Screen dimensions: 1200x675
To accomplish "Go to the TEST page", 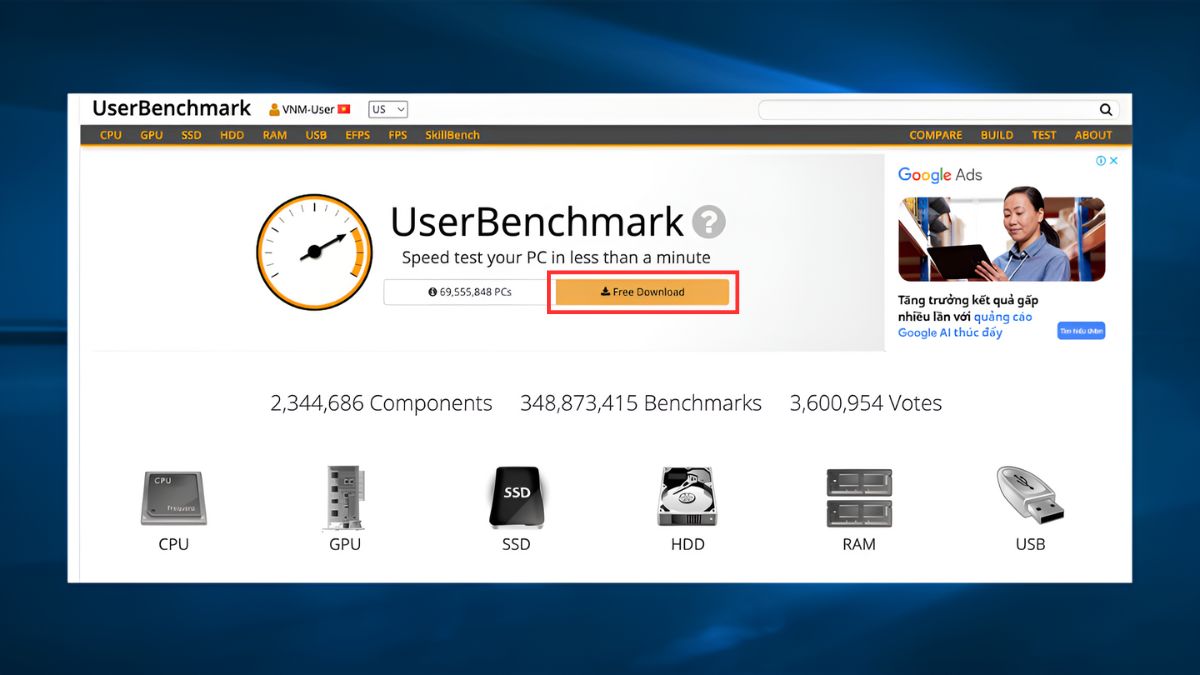I will [1044, 135].
